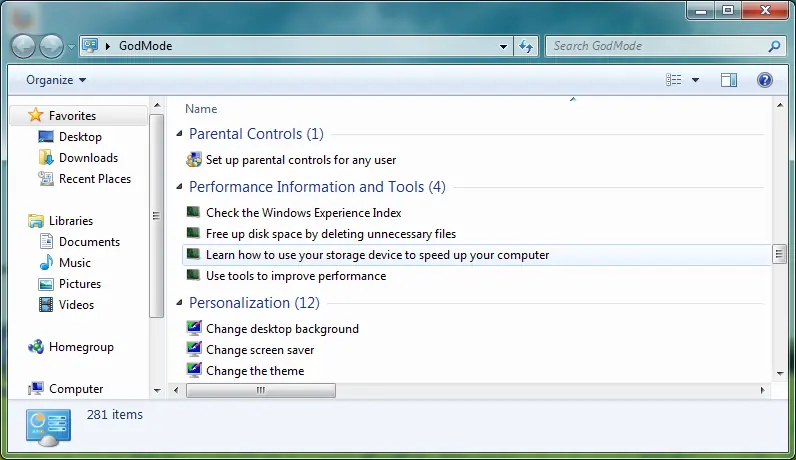Click GodMode breadcrumb in address bar

click(x=146, y=46)
